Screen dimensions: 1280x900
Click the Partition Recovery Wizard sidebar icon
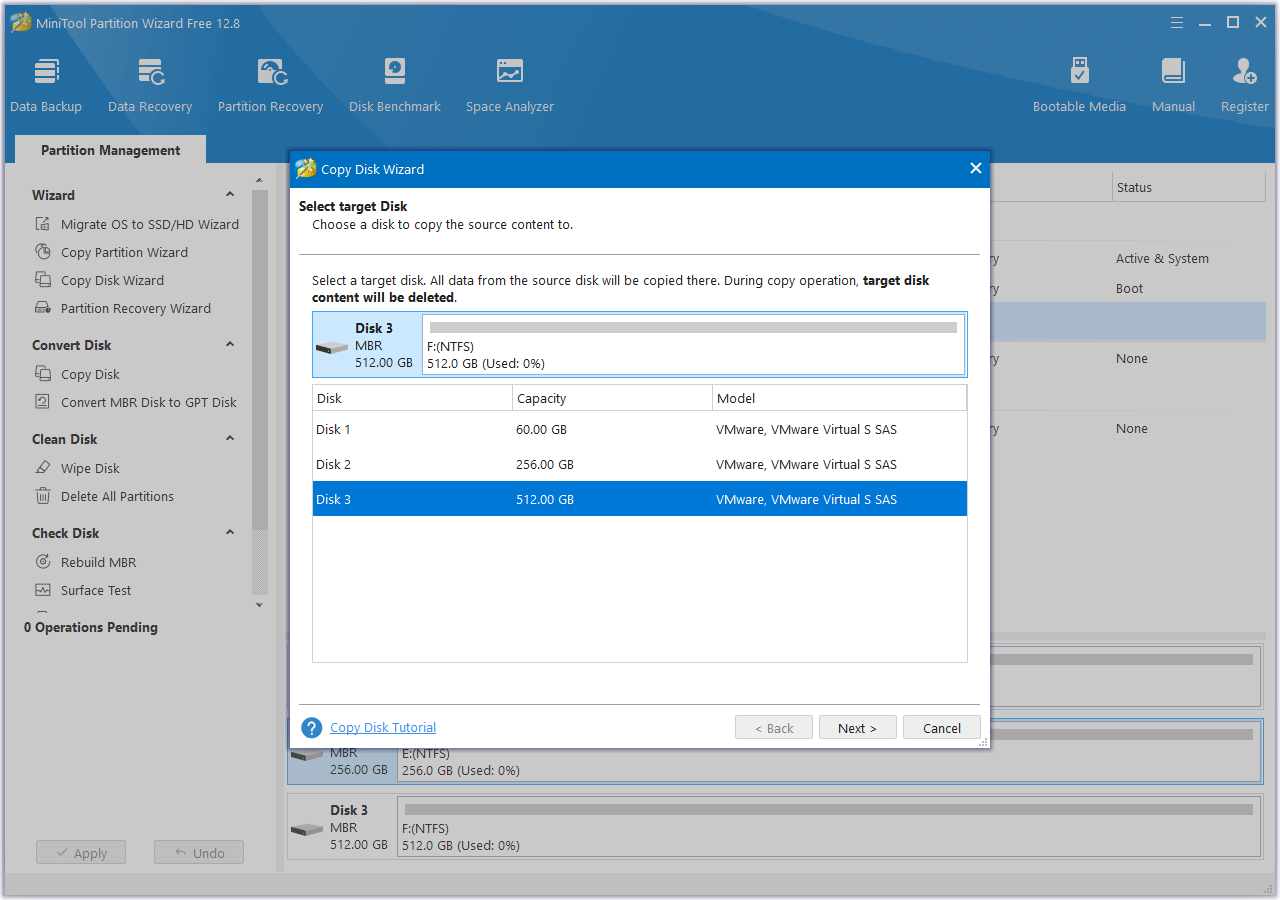pos(43,308)
